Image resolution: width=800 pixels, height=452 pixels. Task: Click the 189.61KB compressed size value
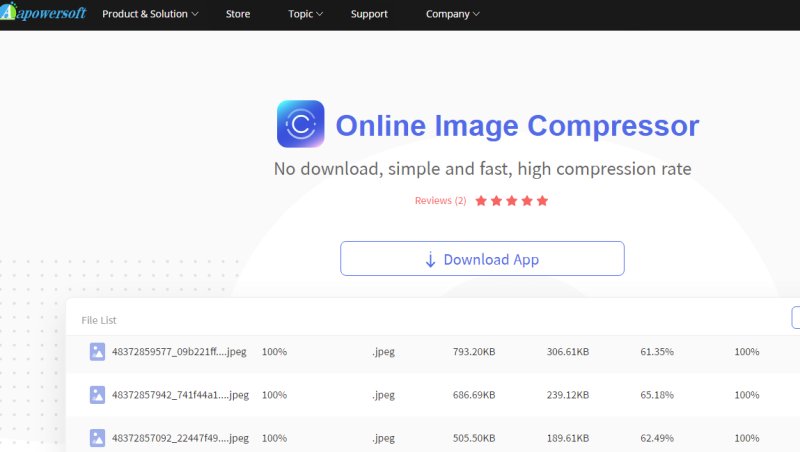point(568,438)
